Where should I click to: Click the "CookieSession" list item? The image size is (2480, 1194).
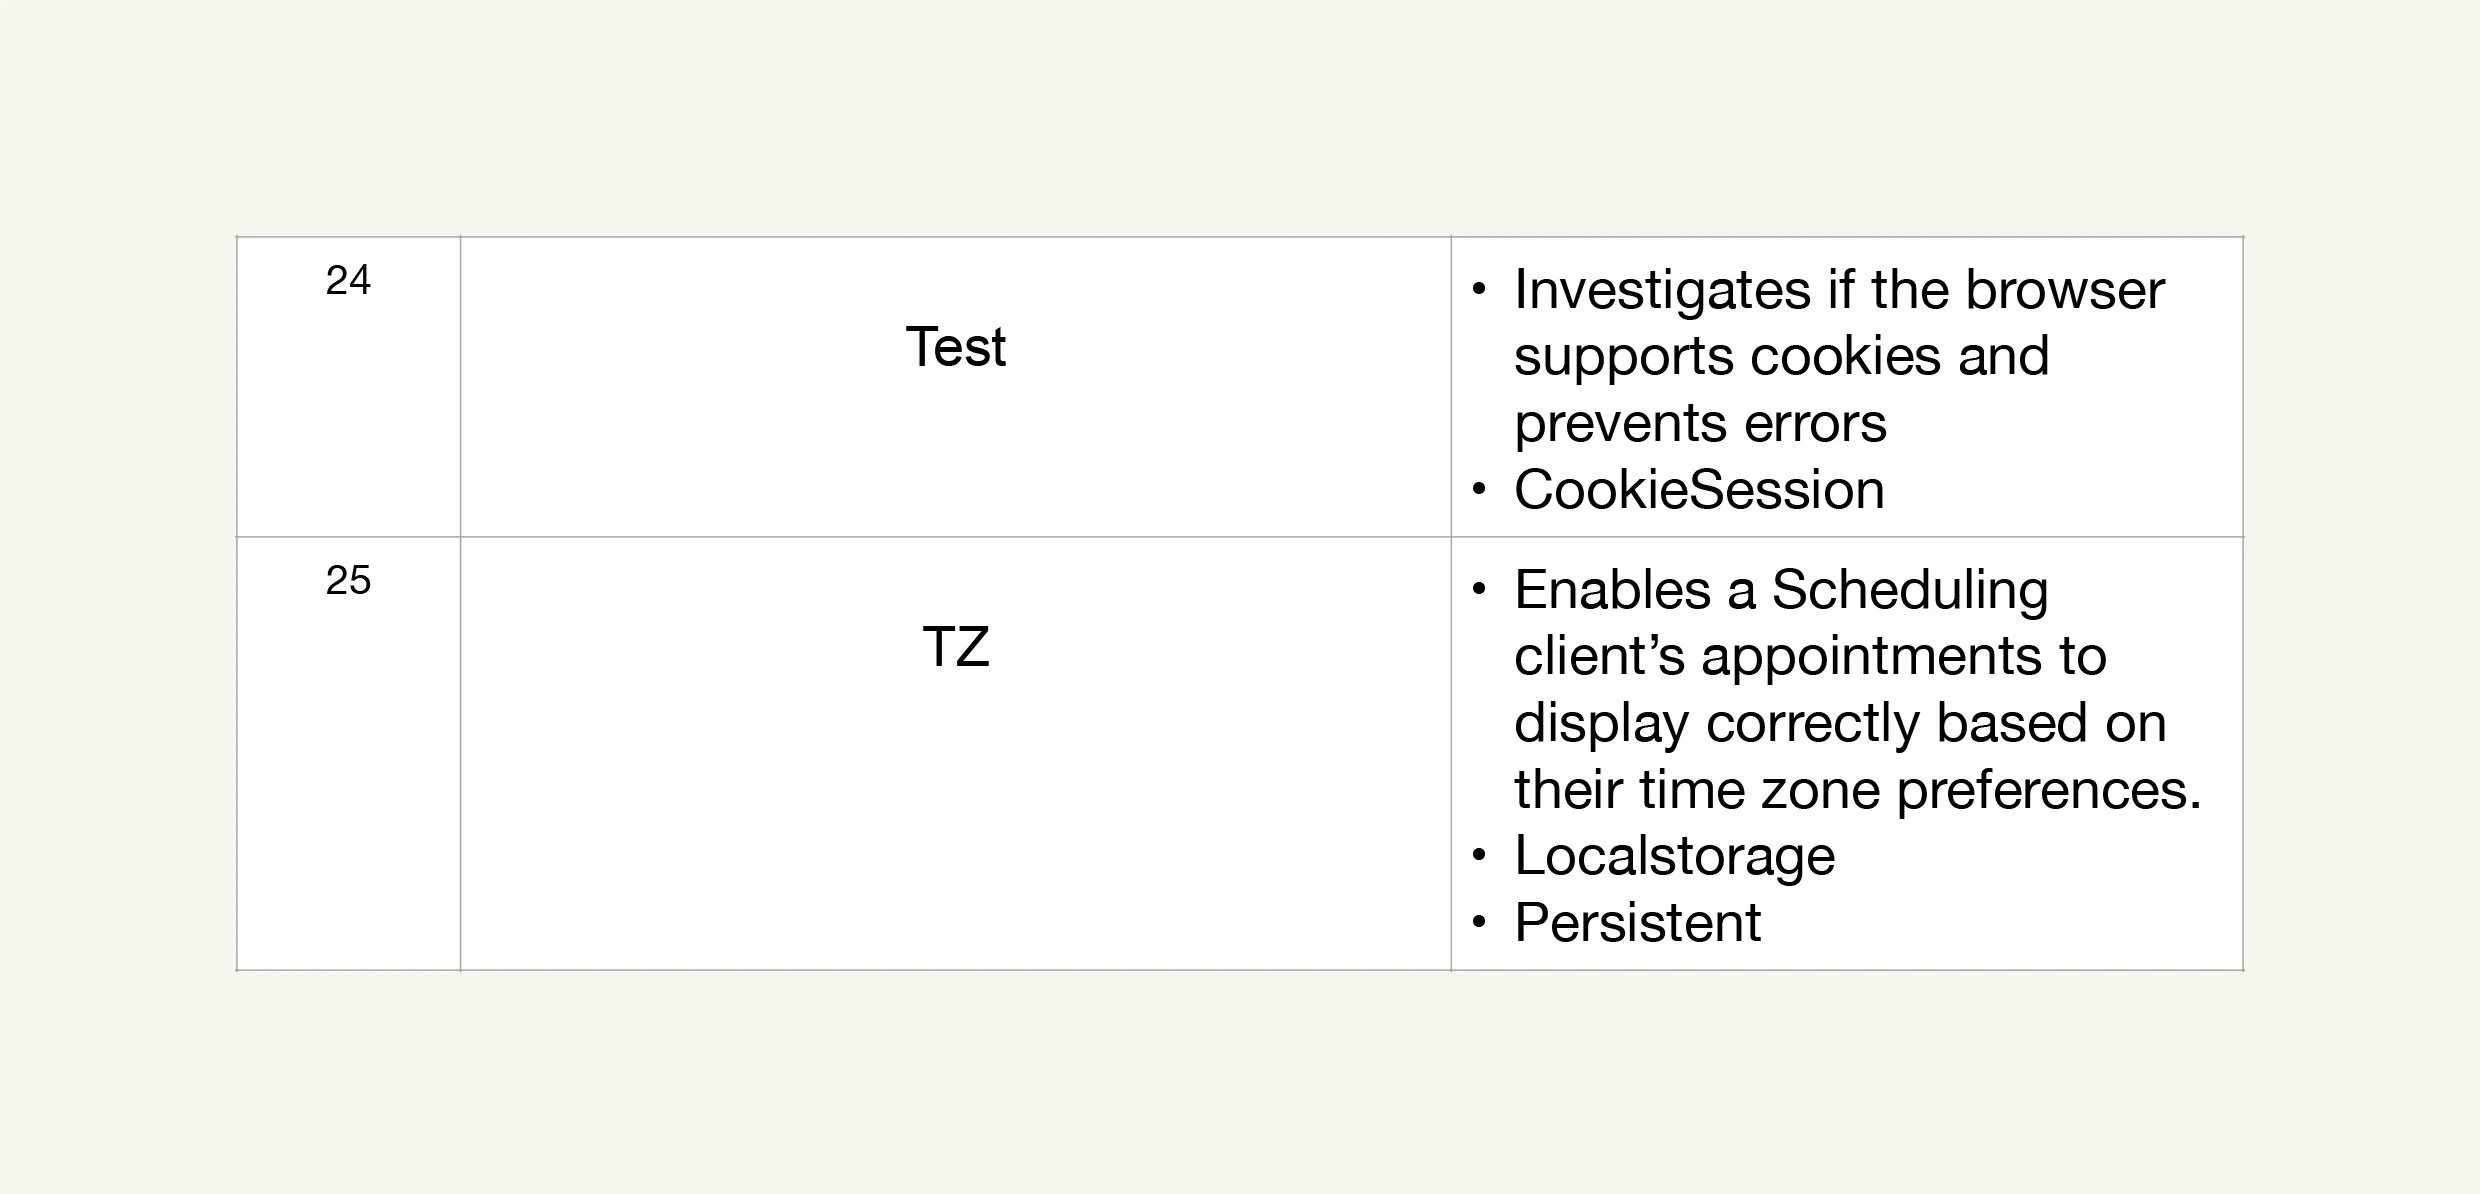[x=1698, y=490]
